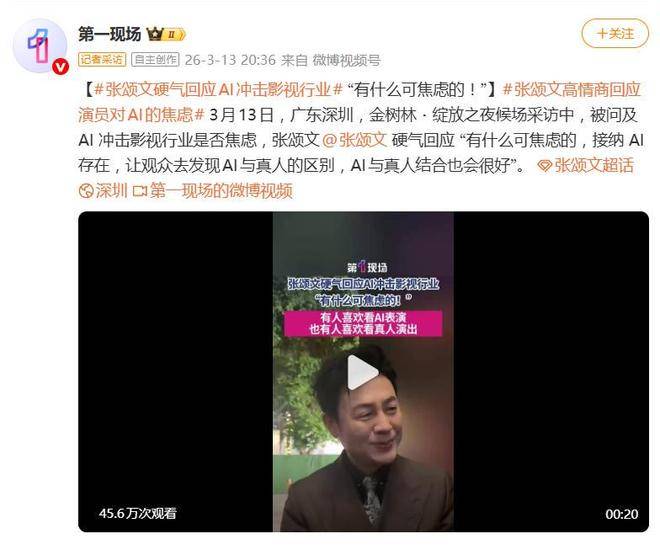Click the video duration label 00:20
The width and height of the screenshot is (660, 555).
[622, 514]
